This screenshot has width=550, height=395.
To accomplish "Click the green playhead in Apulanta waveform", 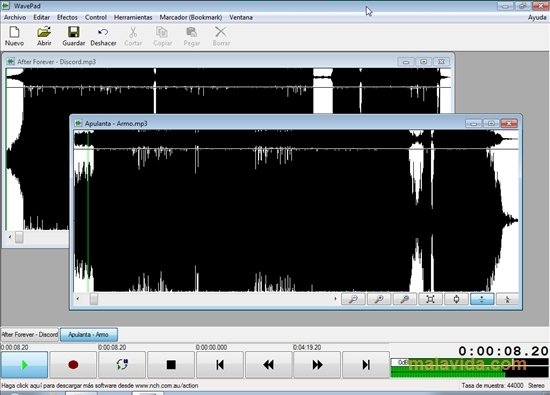I will pyautogui.click(x=88, y=210).
